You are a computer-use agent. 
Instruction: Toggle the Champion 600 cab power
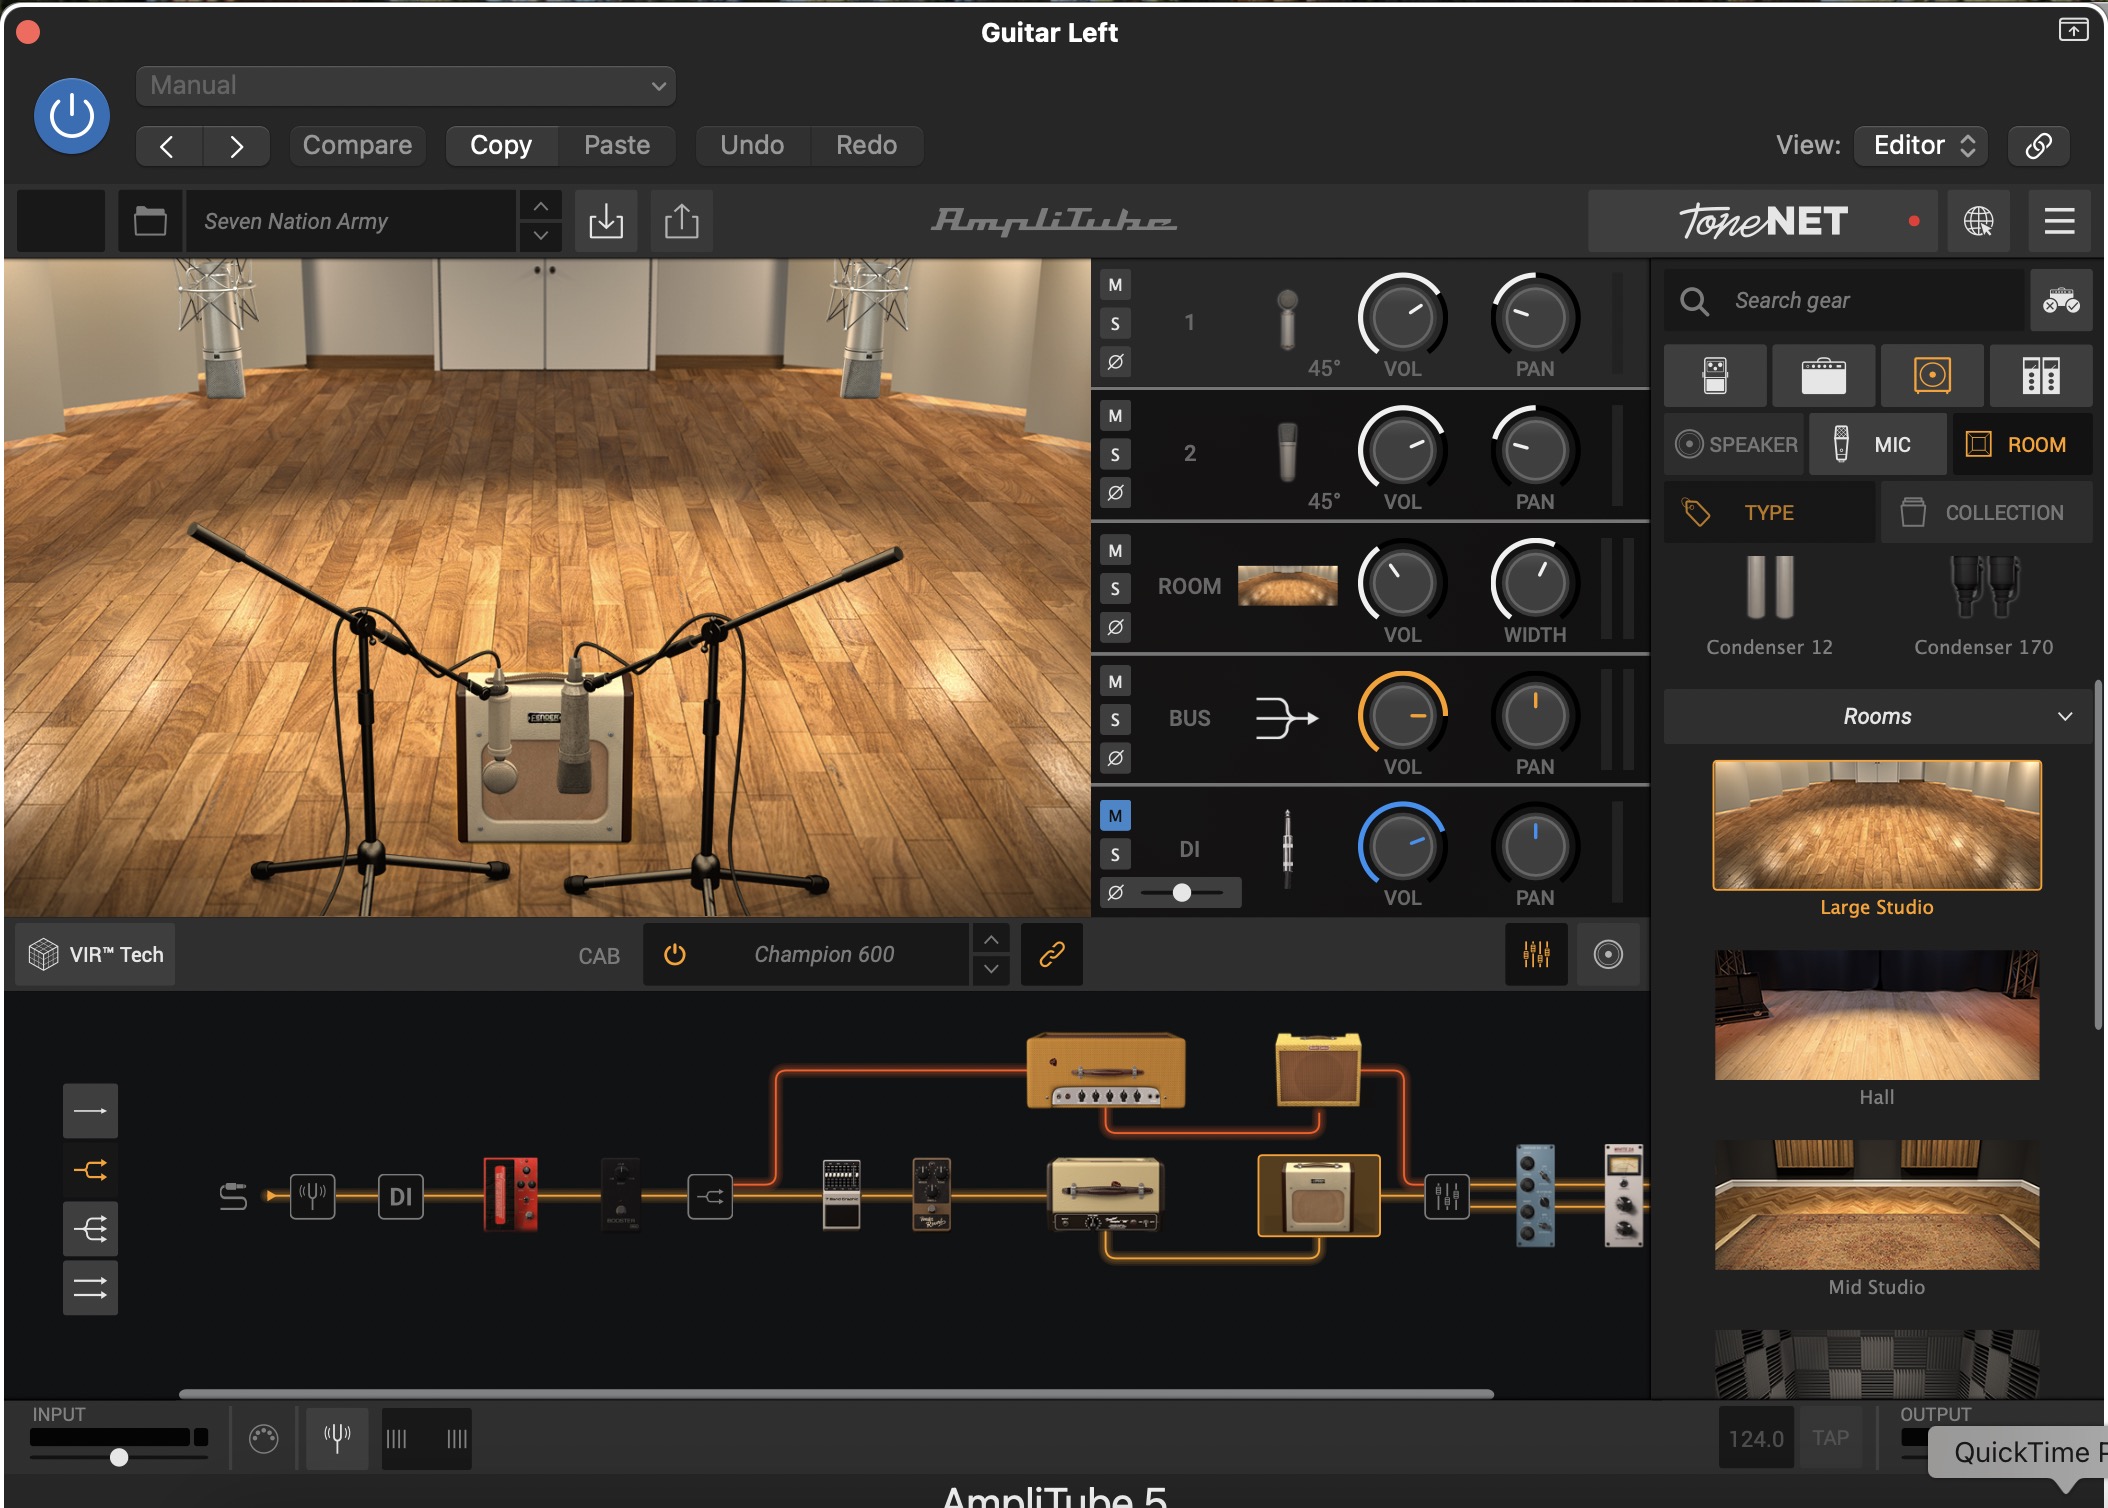675,955
